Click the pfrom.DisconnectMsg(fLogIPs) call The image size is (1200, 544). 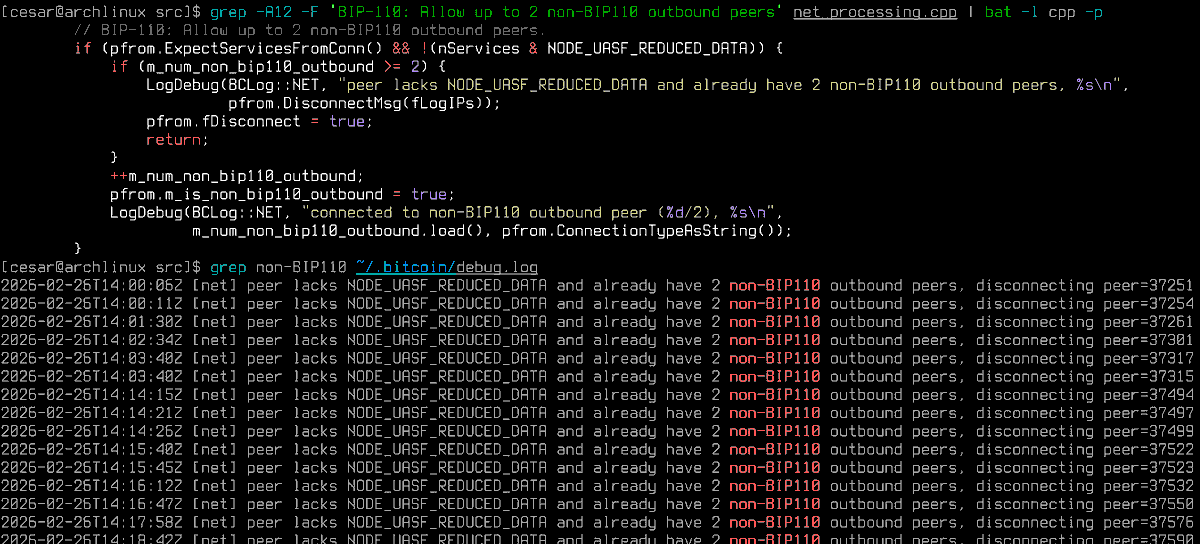(359, 103)
